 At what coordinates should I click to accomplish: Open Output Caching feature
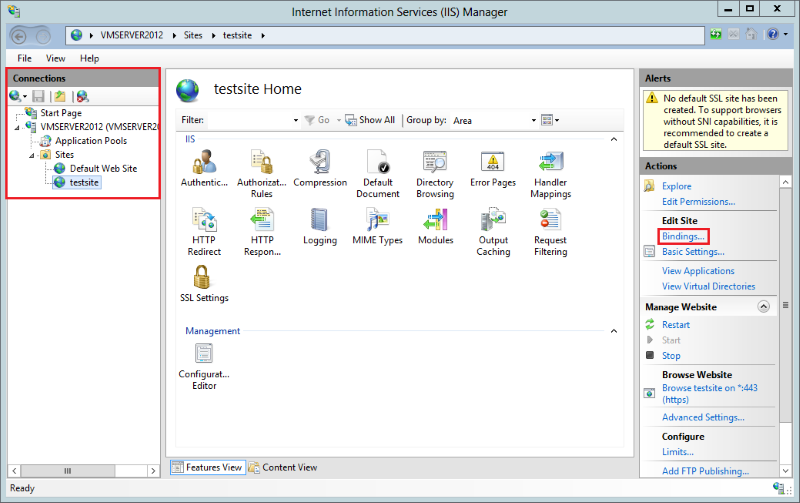(493, 231)
